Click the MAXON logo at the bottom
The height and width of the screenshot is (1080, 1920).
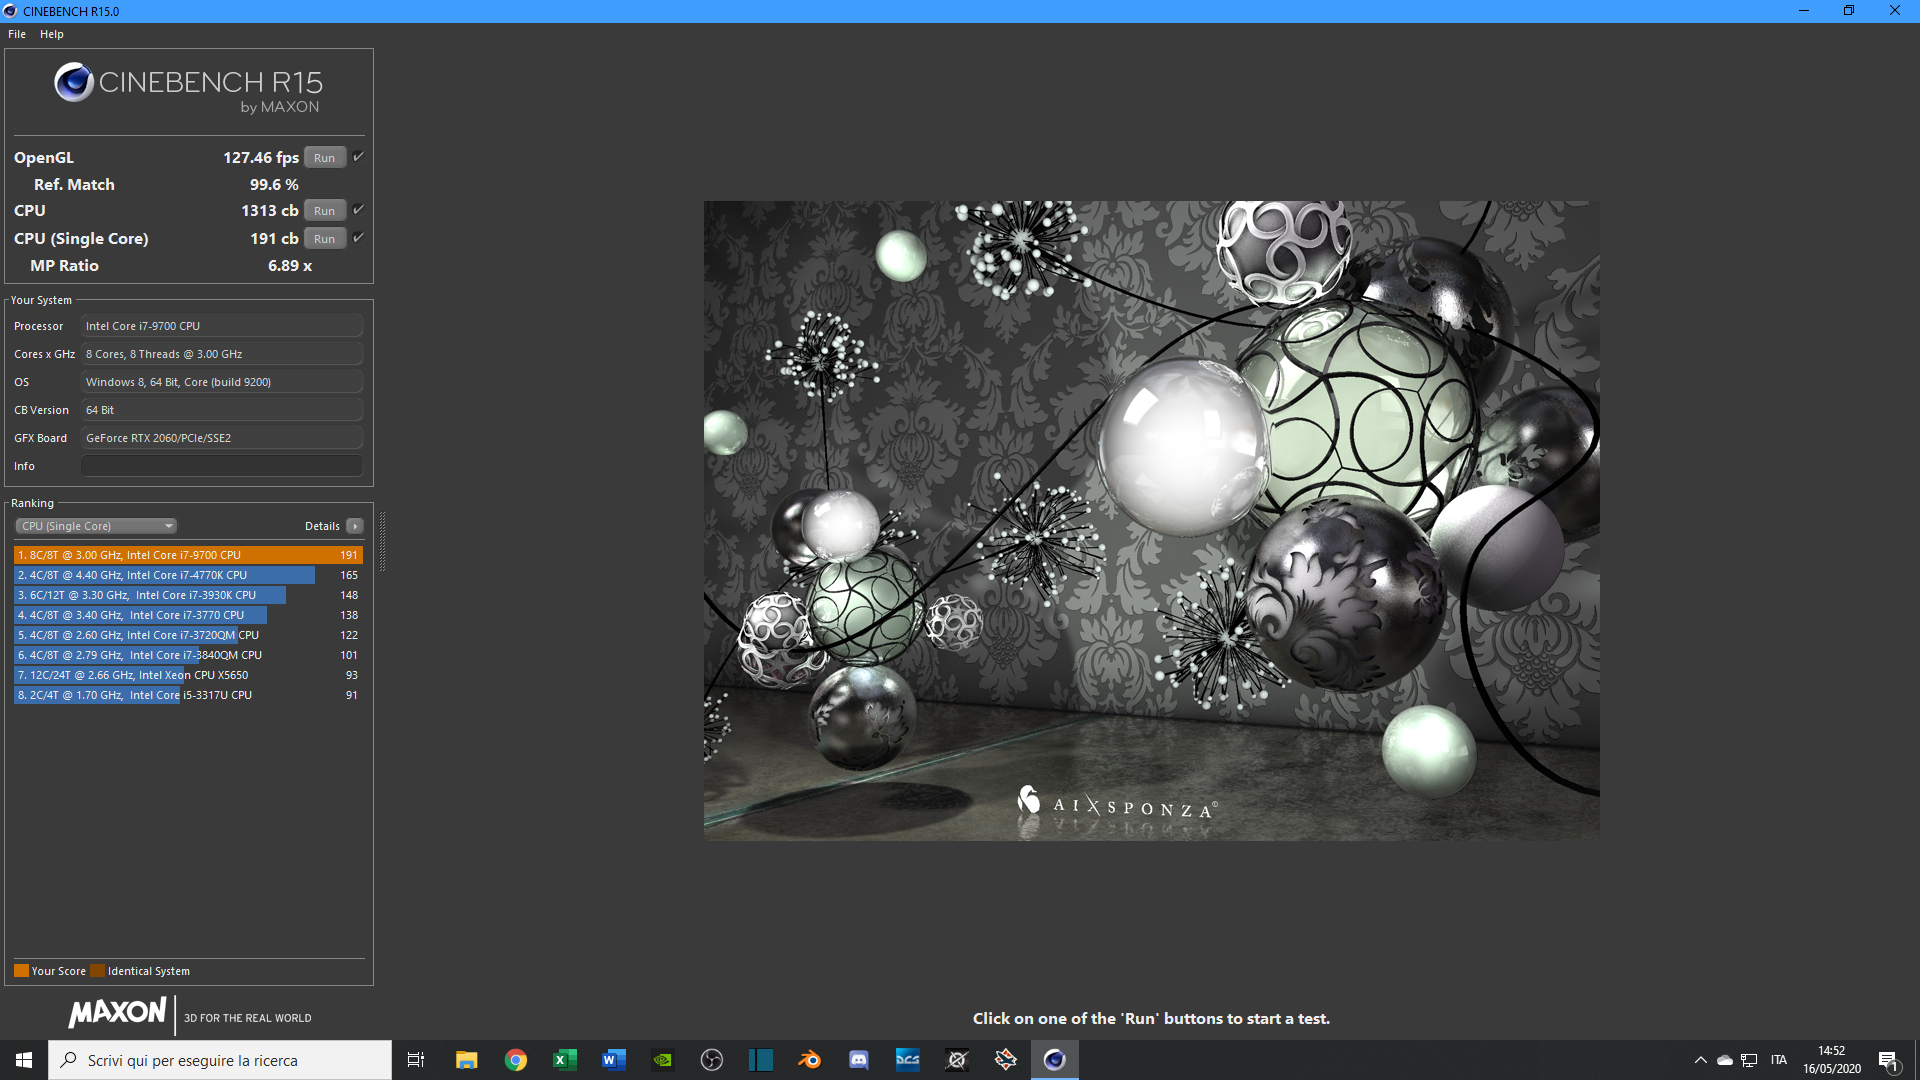point(117,1013)
